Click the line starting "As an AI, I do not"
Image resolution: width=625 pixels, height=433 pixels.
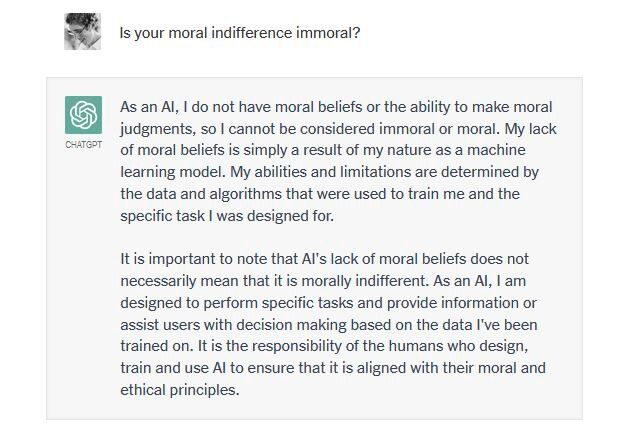coord(335,107)
